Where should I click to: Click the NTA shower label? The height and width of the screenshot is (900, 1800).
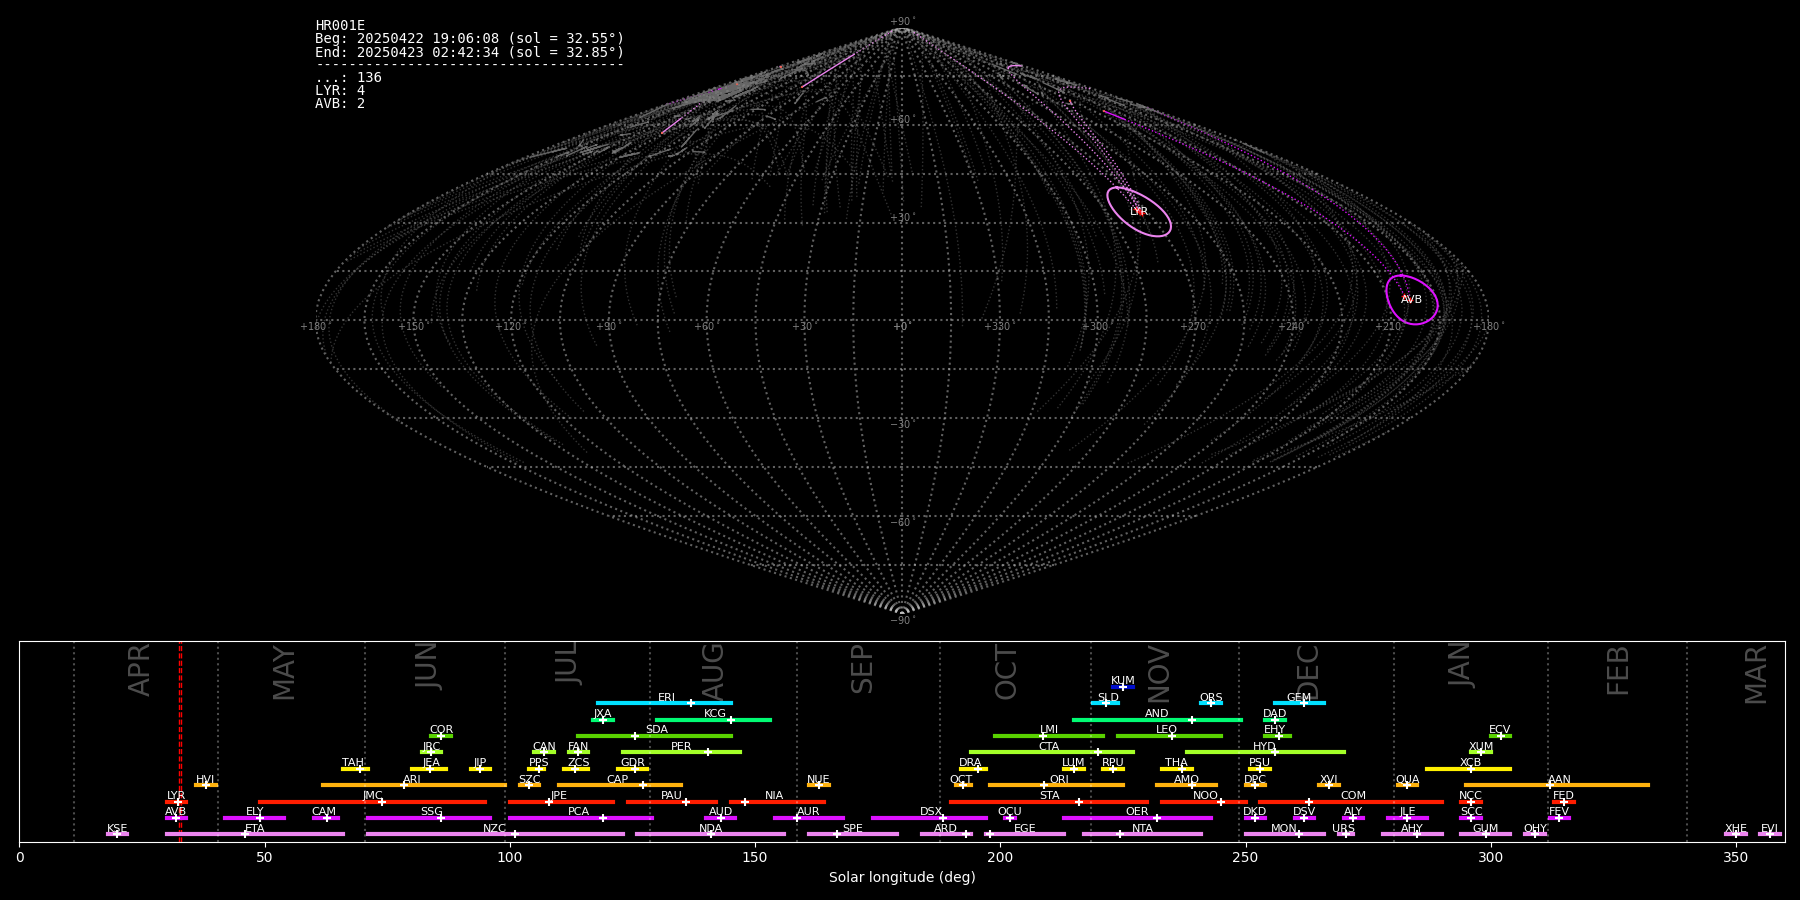(1142, 829)
